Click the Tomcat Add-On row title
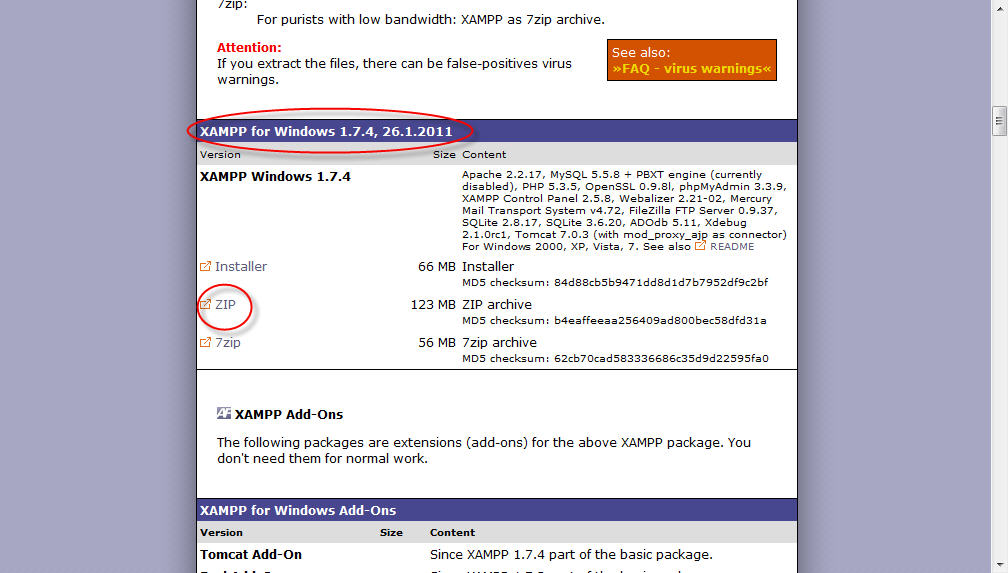 pyautogui.click(x=251, y=555)
